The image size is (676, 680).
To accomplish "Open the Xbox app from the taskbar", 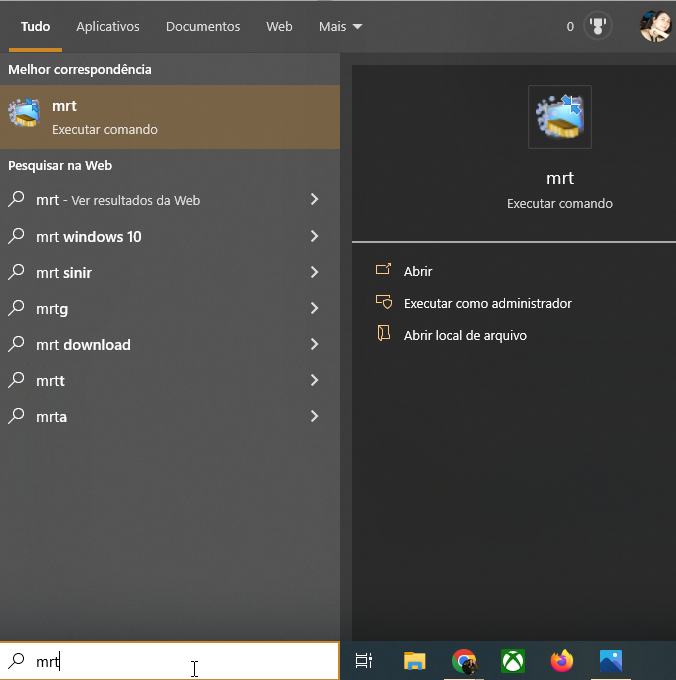I will tap(513, 661).
